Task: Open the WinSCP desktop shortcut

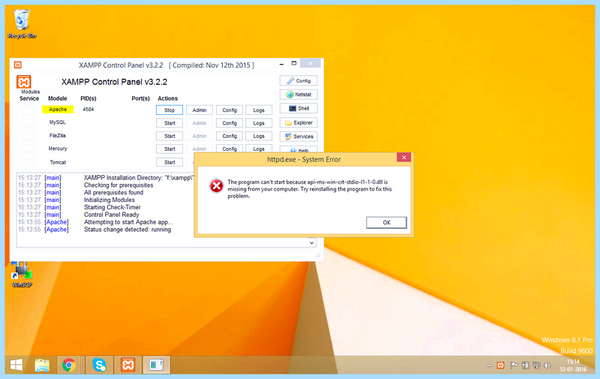Action: 22,274
